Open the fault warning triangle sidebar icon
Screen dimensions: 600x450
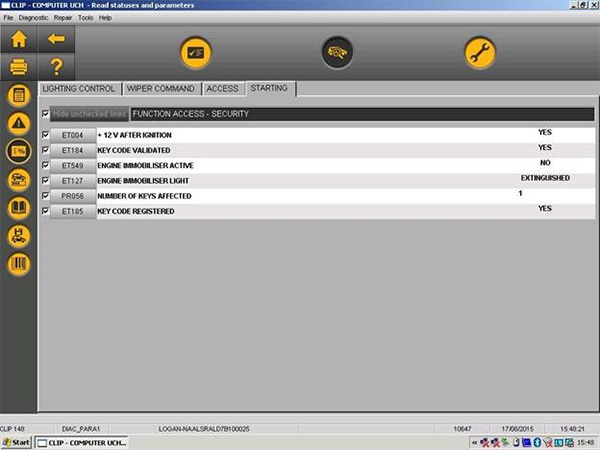[x=18, y=123]
